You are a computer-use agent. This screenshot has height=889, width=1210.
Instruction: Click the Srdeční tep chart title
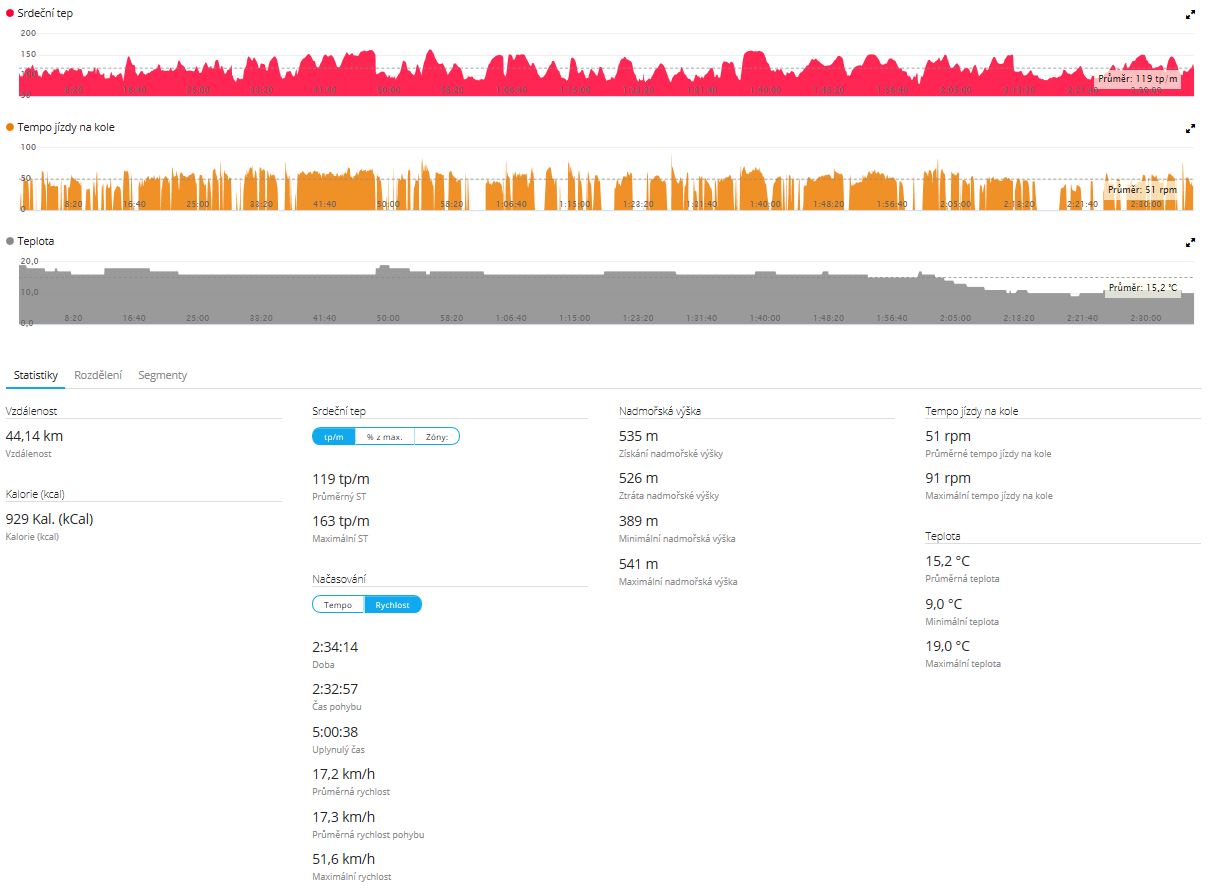pyautogui.click(x=45, y=14)
